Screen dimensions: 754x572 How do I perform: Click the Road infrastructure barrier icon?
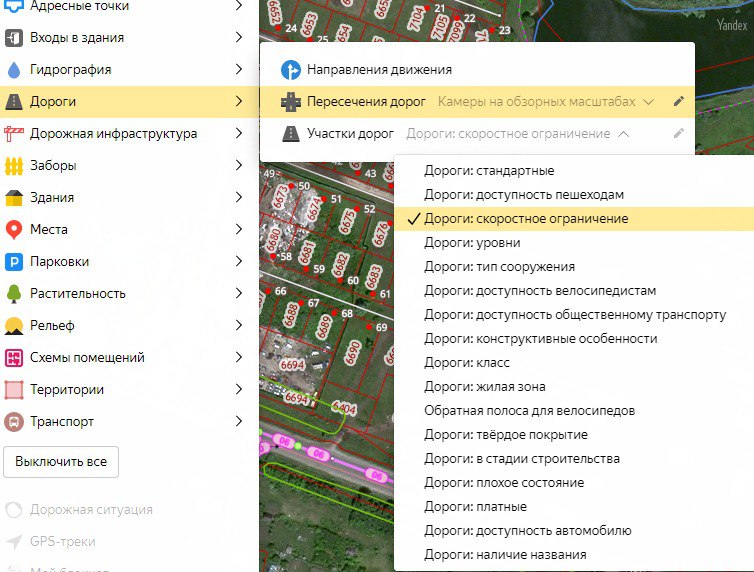pyautogui.click(x=14, y=134)
